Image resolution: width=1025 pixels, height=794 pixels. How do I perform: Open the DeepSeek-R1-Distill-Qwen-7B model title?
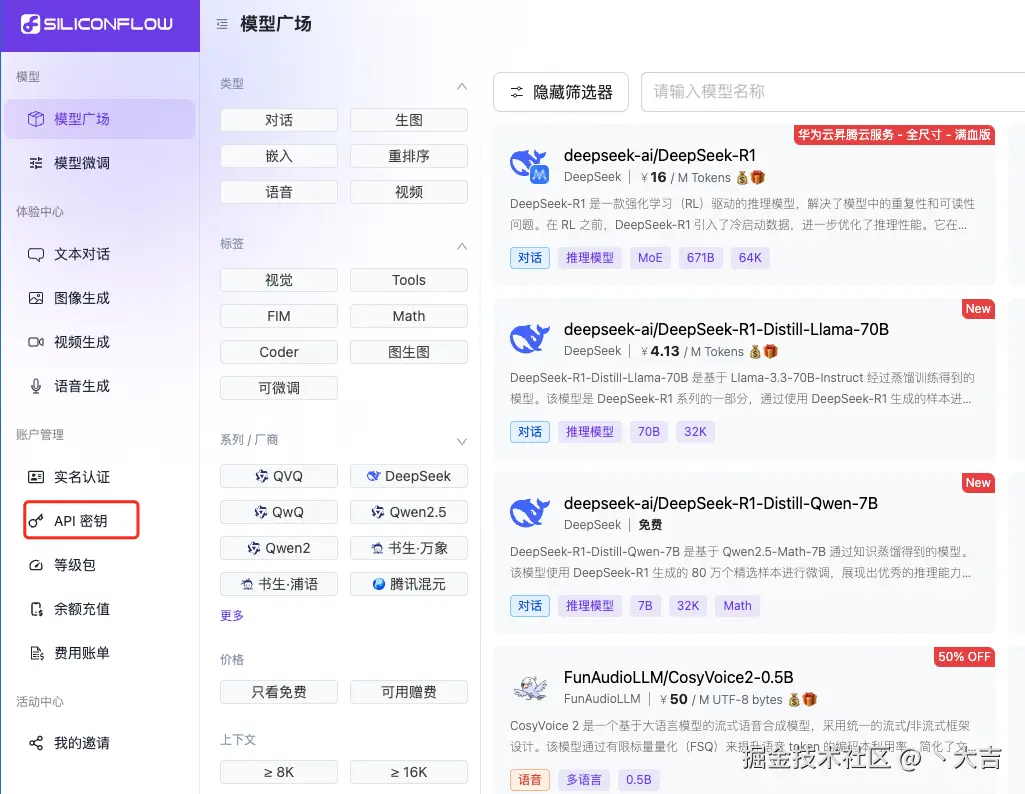tap(720, 503)
